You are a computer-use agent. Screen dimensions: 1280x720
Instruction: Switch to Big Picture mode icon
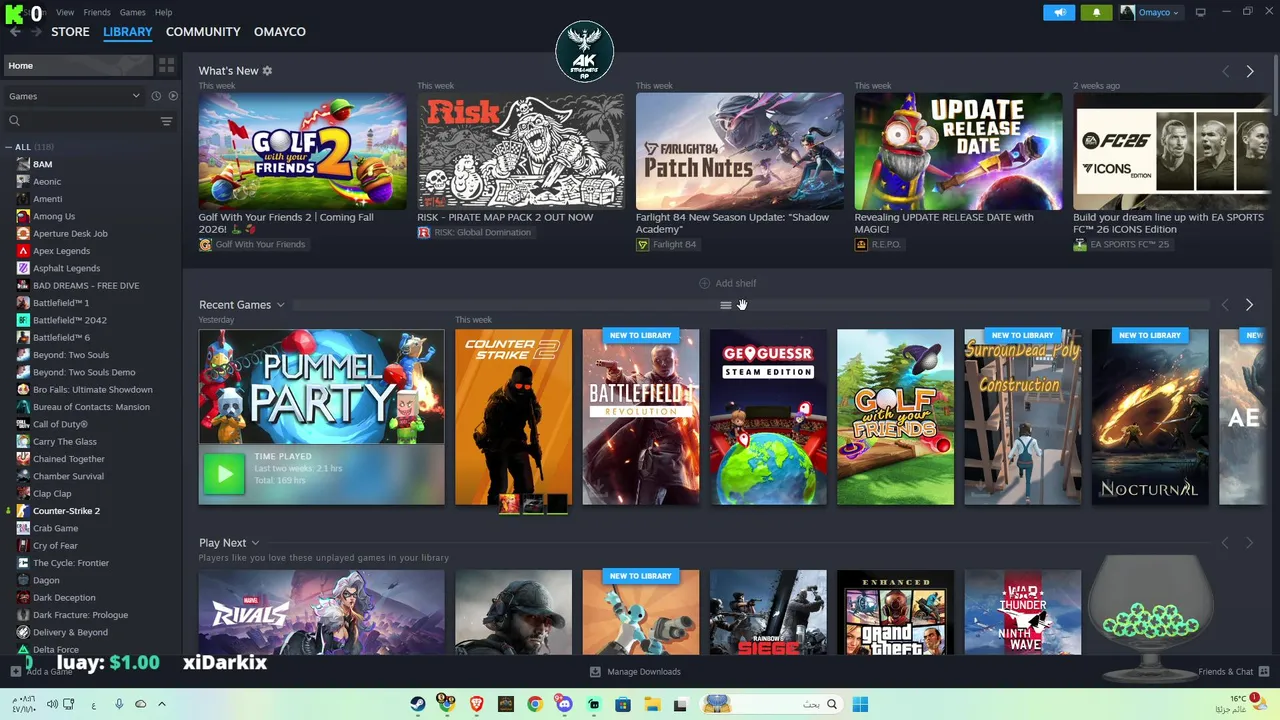[1200, 12]
